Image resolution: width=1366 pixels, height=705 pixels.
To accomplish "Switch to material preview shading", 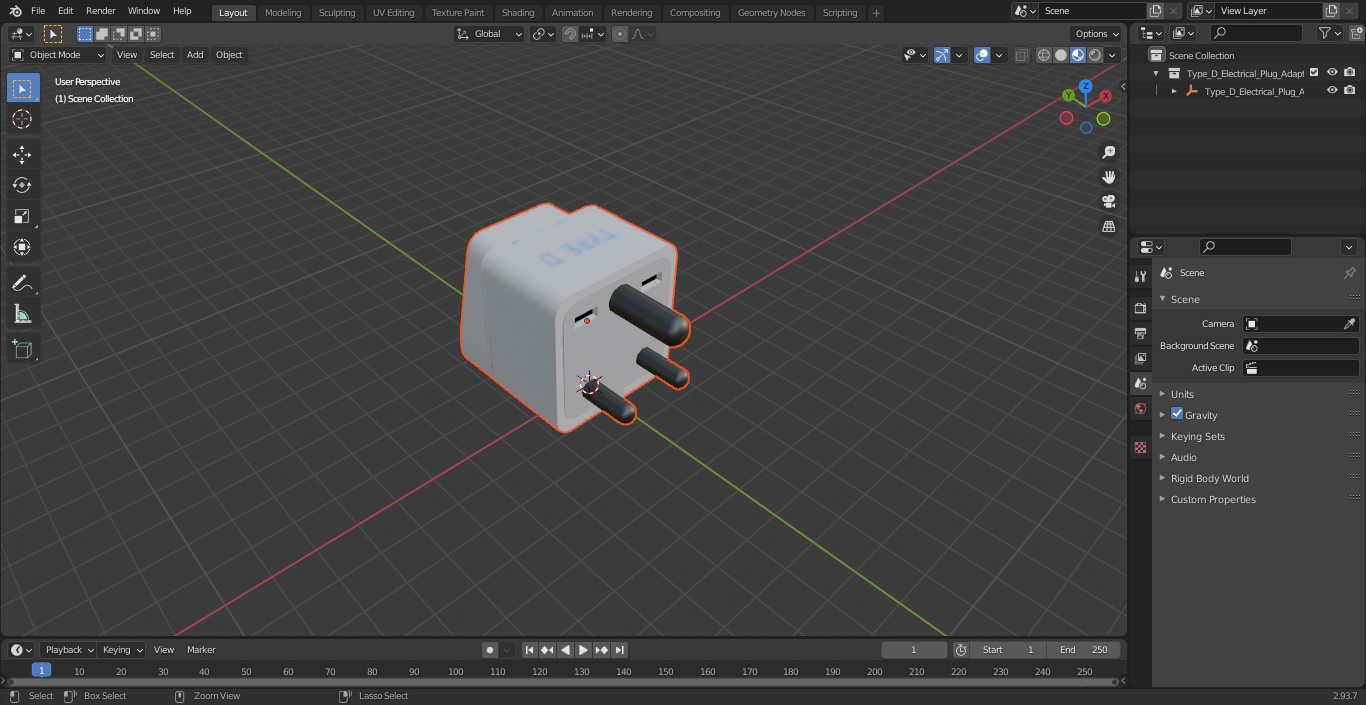I will pos(1078,55).
